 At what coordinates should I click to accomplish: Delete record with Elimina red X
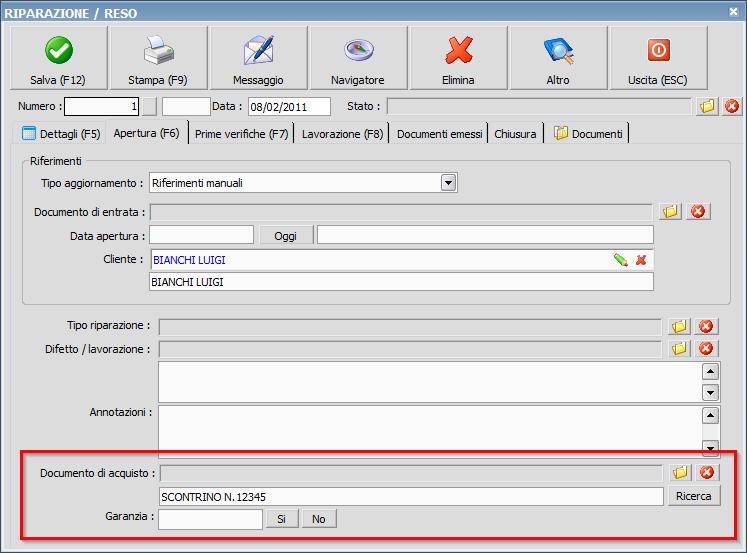click(459, 58)
